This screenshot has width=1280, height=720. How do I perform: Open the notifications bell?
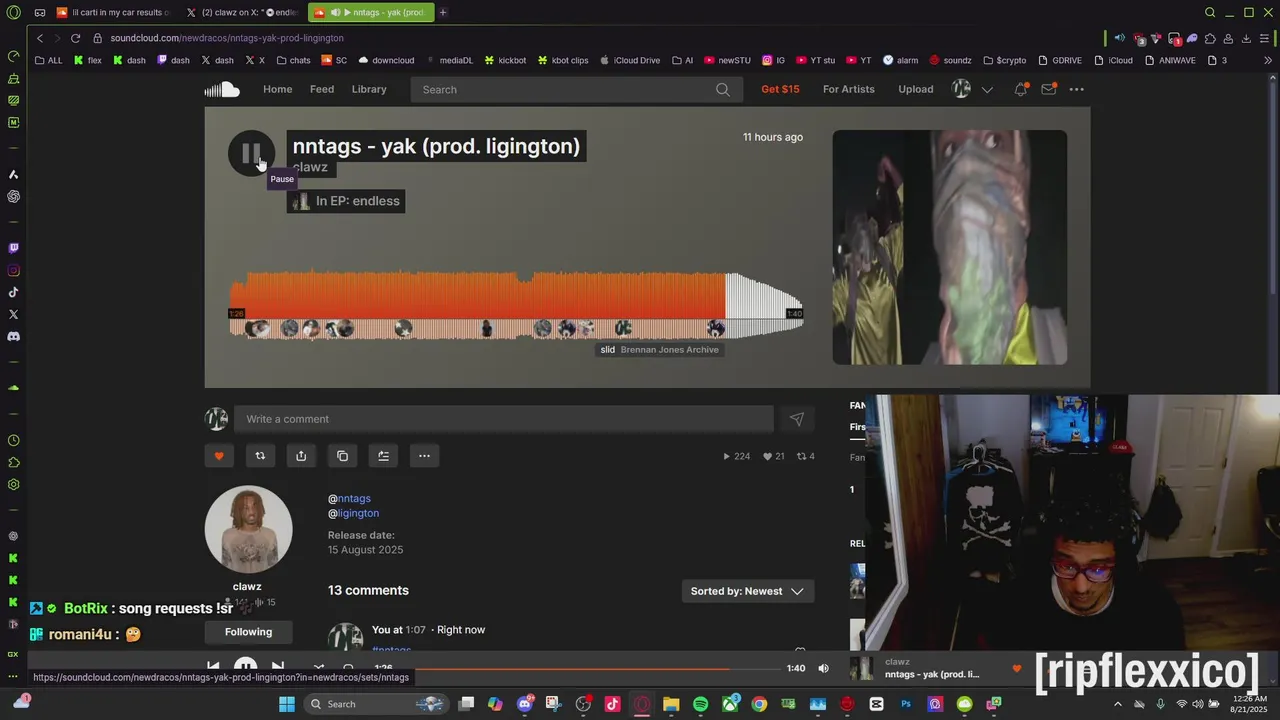[1020, 89]
